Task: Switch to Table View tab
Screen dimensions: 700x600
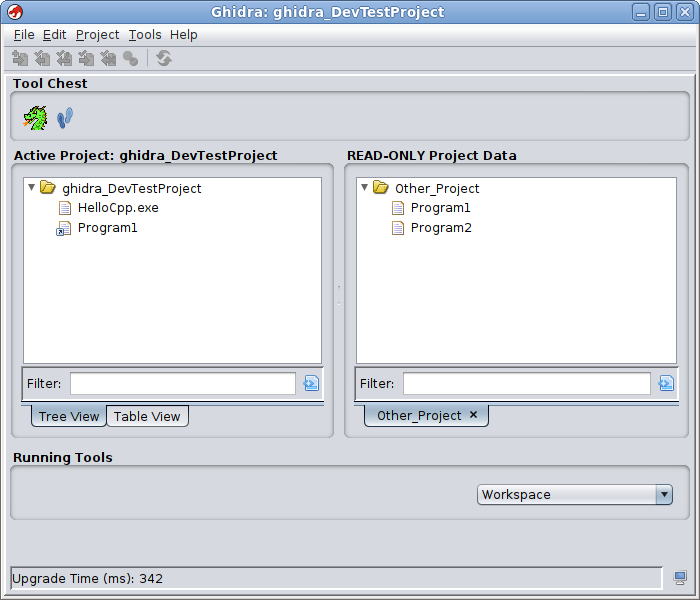Action: [x=147, y=416]
